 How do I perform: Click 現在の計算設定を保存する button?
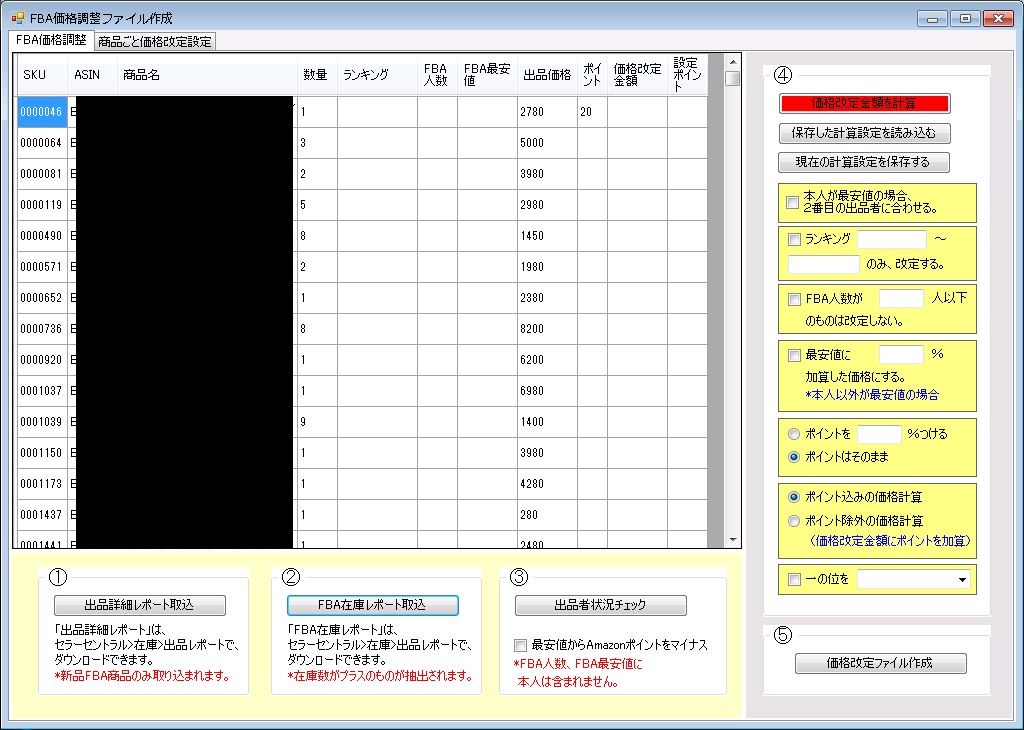point(864,162)
